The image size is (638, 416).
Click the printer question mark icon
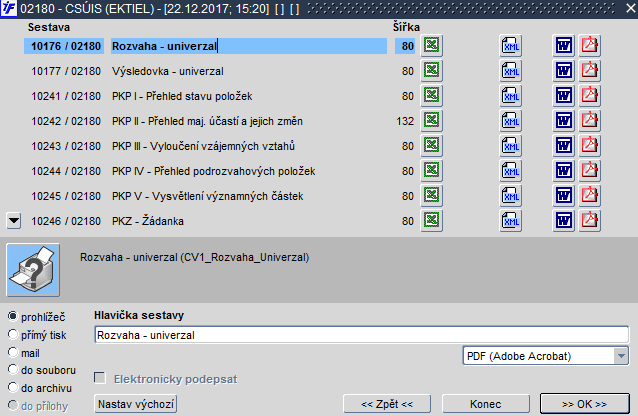pyautogui.click(x=33, y=269)
